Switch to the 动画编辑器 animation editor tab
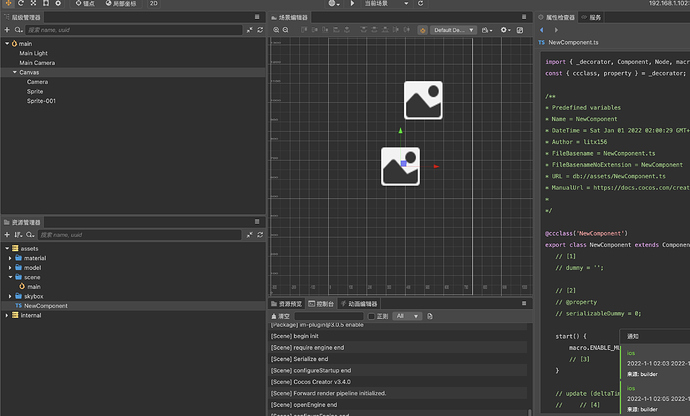The width and height of the screenshot is (690, 416). pyautogui.click(x=359, y=304)
